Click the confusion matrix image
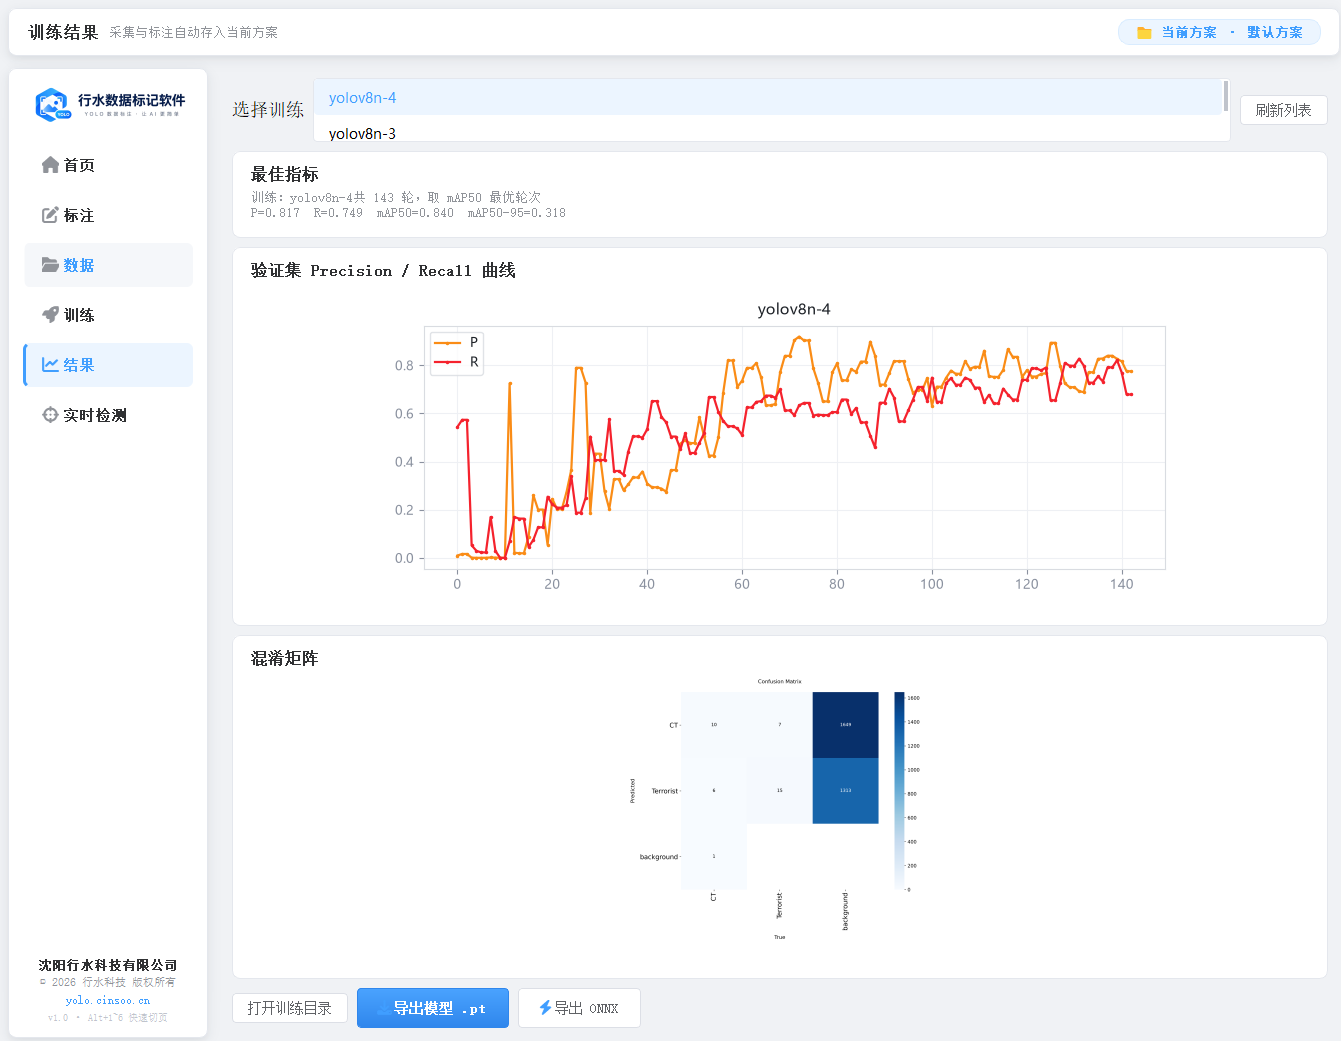The height and width of the screenshot is (1041, 1341). 779,809
